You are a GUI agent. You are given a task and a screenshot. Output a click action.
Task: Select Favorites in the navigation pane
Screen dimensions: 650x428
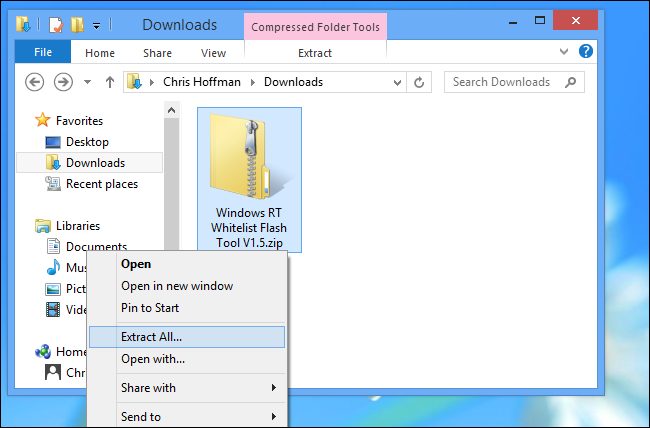[79, 121]
